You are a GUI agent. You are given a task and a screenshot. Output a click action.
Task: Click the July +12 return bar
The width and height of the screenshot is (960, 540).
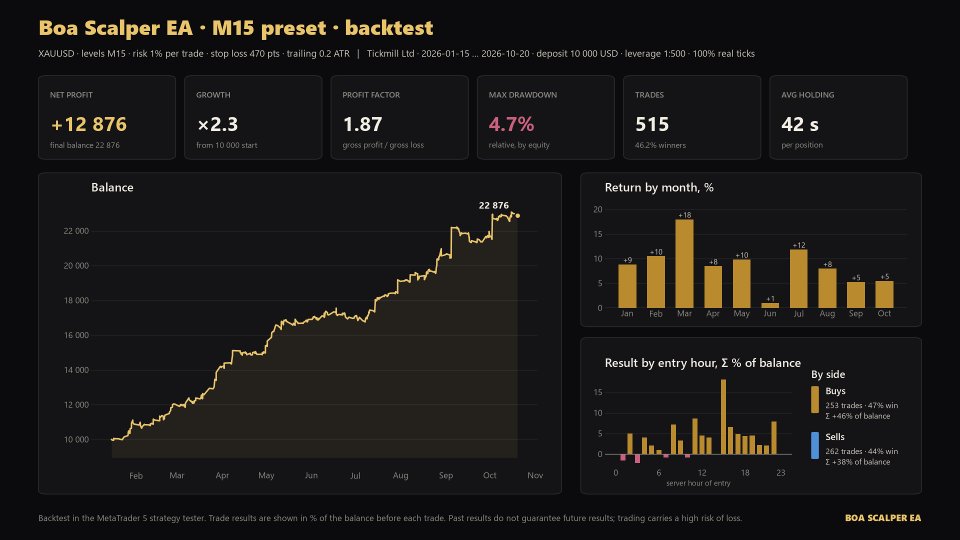point(798,279)
